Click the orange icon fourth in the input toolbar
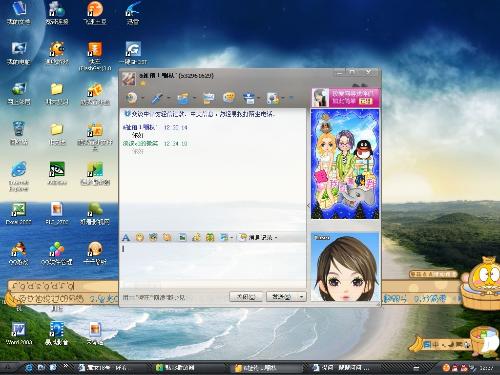This screenshot has width=500, height=375. (167, 237)
